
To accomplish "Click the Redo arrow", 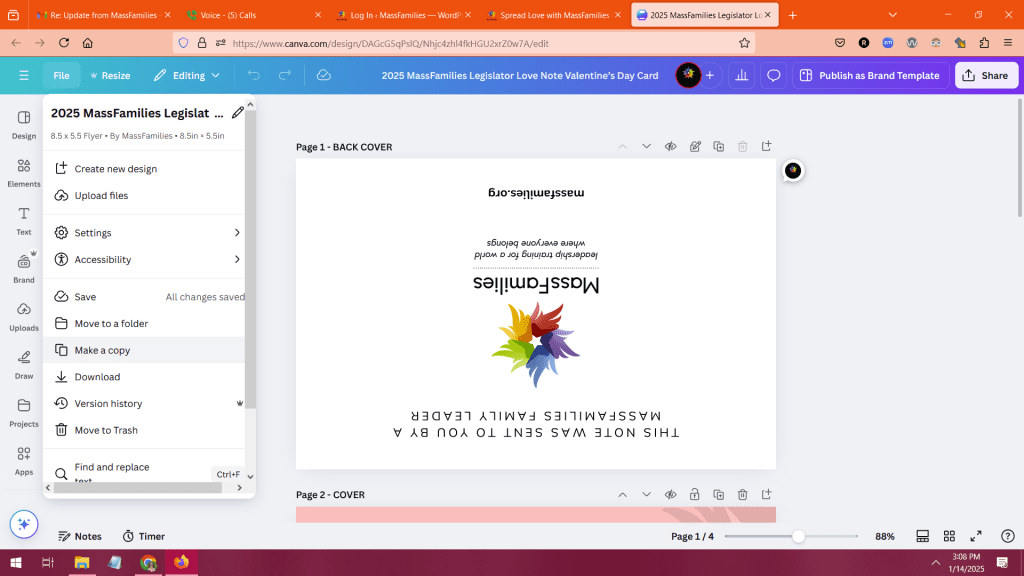I will click(285, 75).
